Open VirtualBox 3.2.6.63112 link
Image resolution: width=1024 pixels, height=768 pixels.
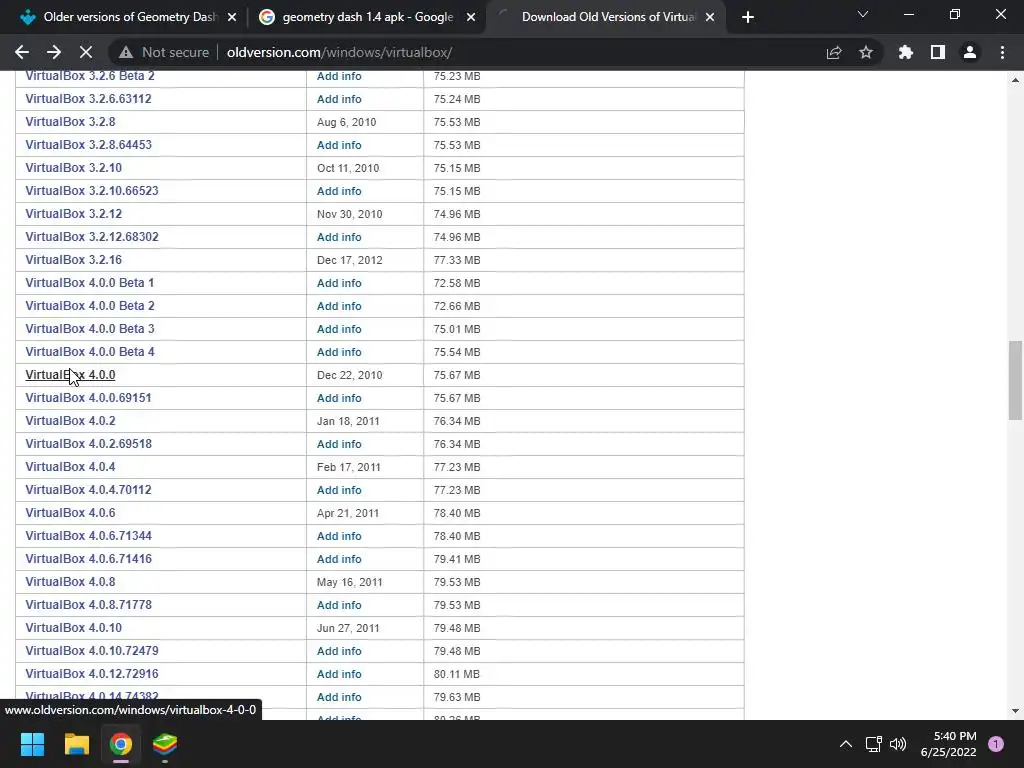pyautogui.click(x=88, y=99)
